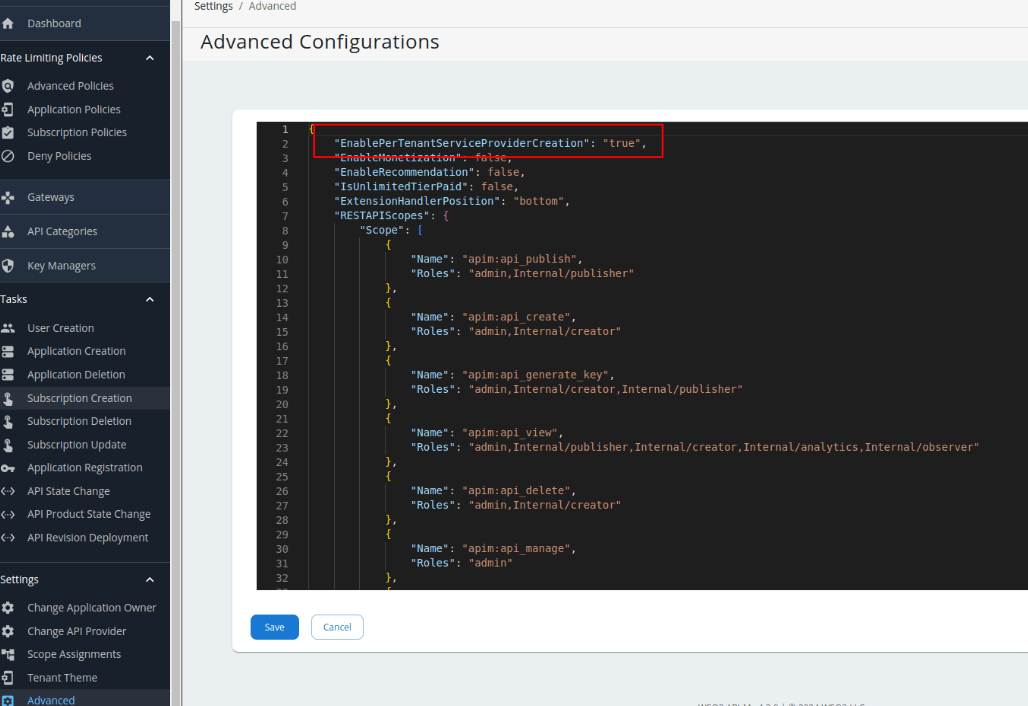The width and height of the screenshot is (1028, 706).
Task: Click the Save button
Action: pyautogui.click(x=274, y=627)
